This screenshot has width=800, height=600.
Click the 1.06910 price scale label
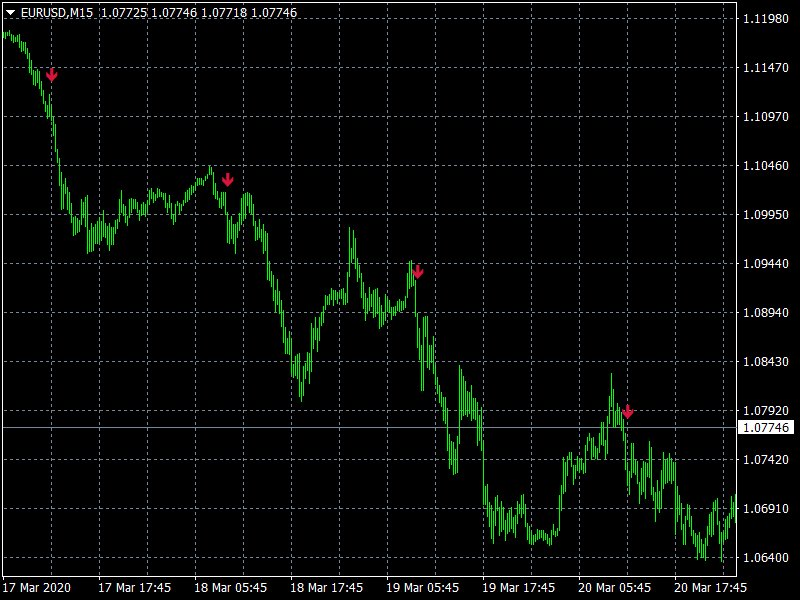pos(766,509)
